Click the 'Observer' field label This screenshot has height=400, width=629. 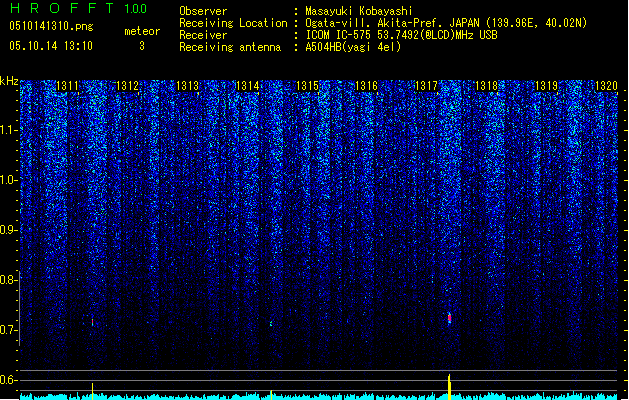[x=203, y=11]
